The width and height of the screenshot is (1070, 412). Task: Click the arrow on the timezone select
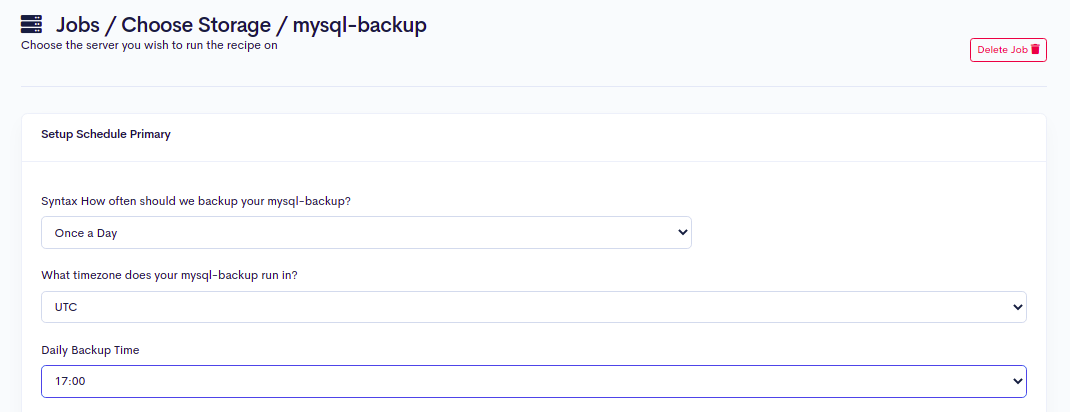(1018, 307)
